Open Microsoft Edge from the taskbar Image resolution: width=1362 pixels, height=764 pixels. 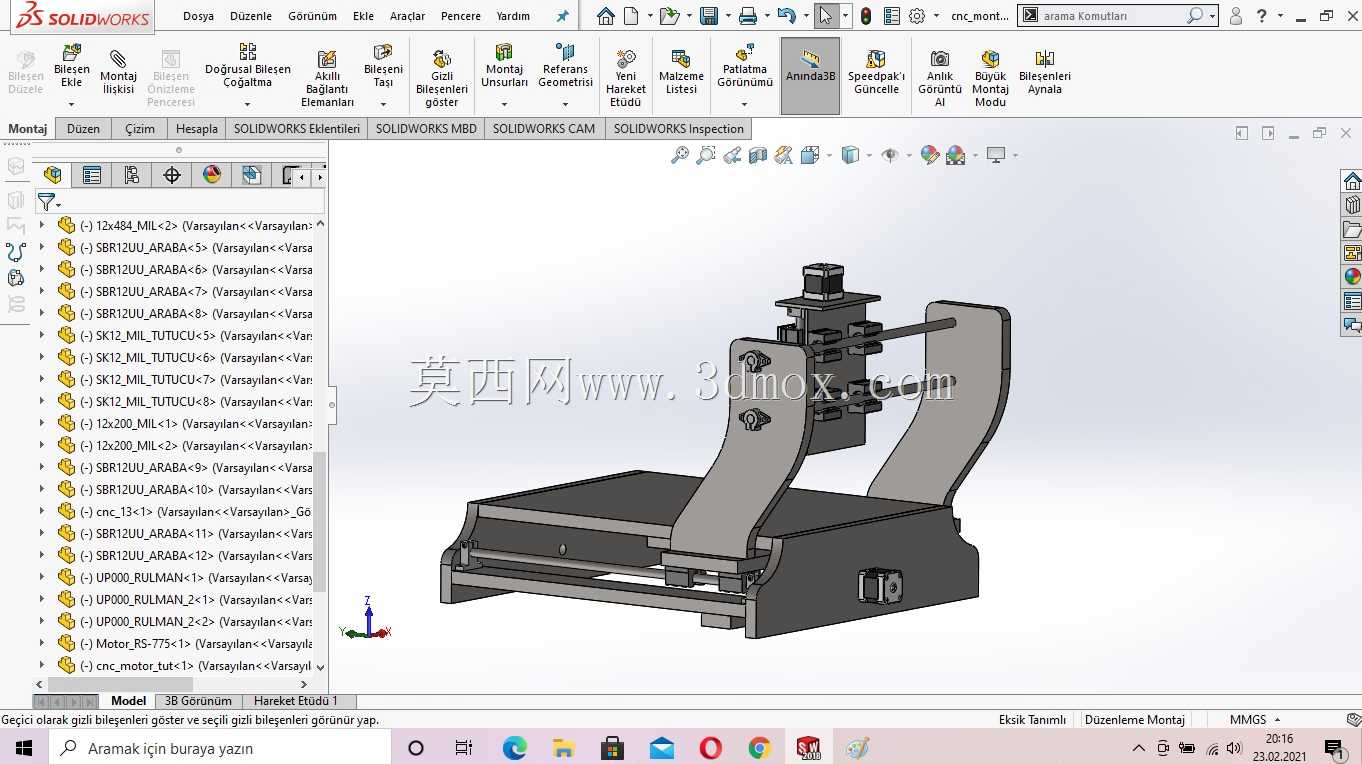click(514, 747)
